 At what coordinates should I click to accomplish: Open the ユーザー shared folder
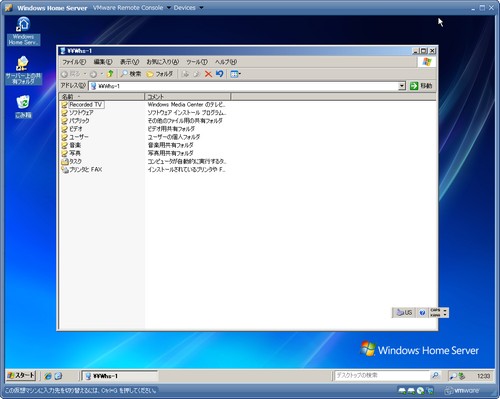pos(75,137)
